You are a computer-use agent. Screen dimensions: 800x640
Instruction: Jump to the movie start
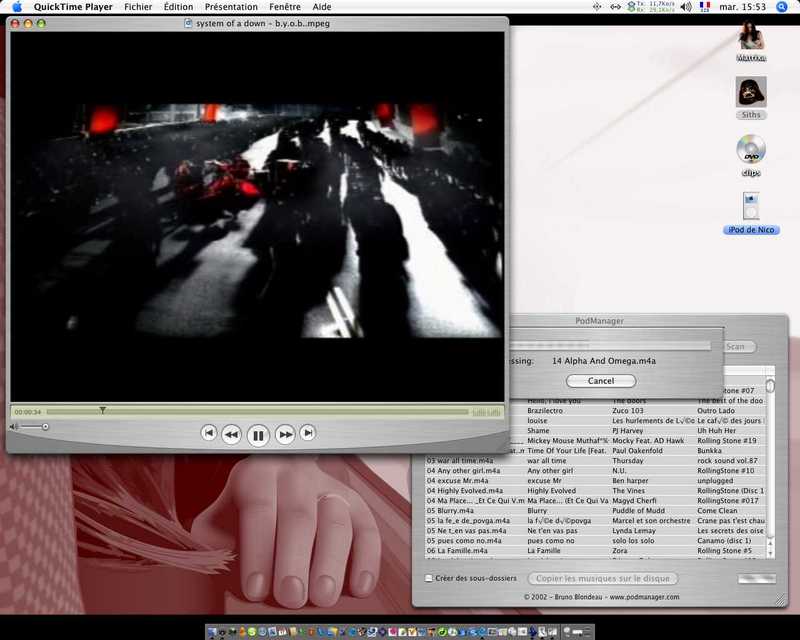pyautogui.click(x=209, y=433)
